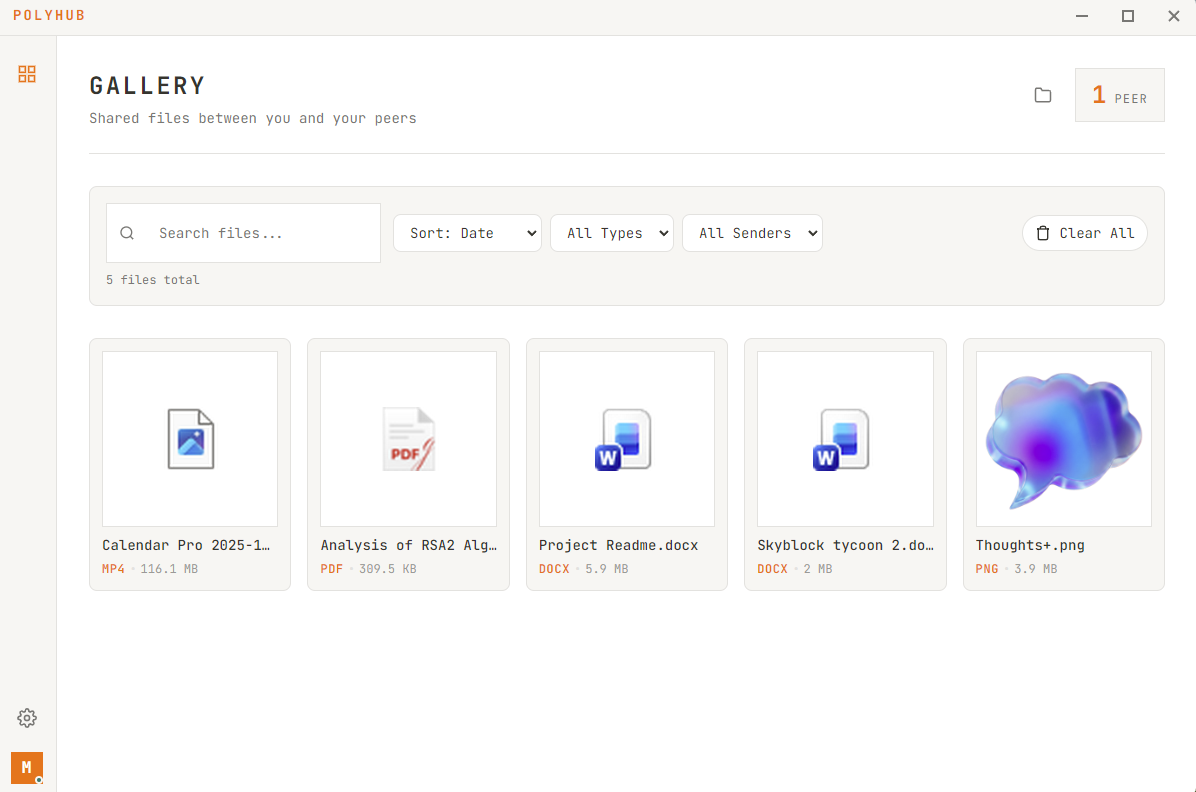
Task: Click the Clear All button
Action: point(1085,233)
